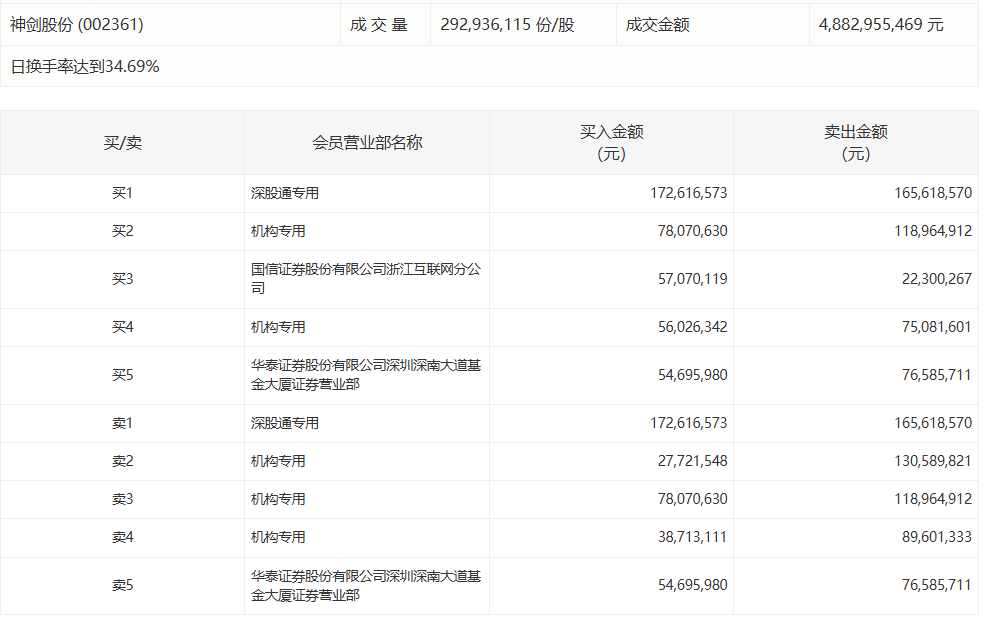Select the 卖3 row label

click(x=122, y=500)
